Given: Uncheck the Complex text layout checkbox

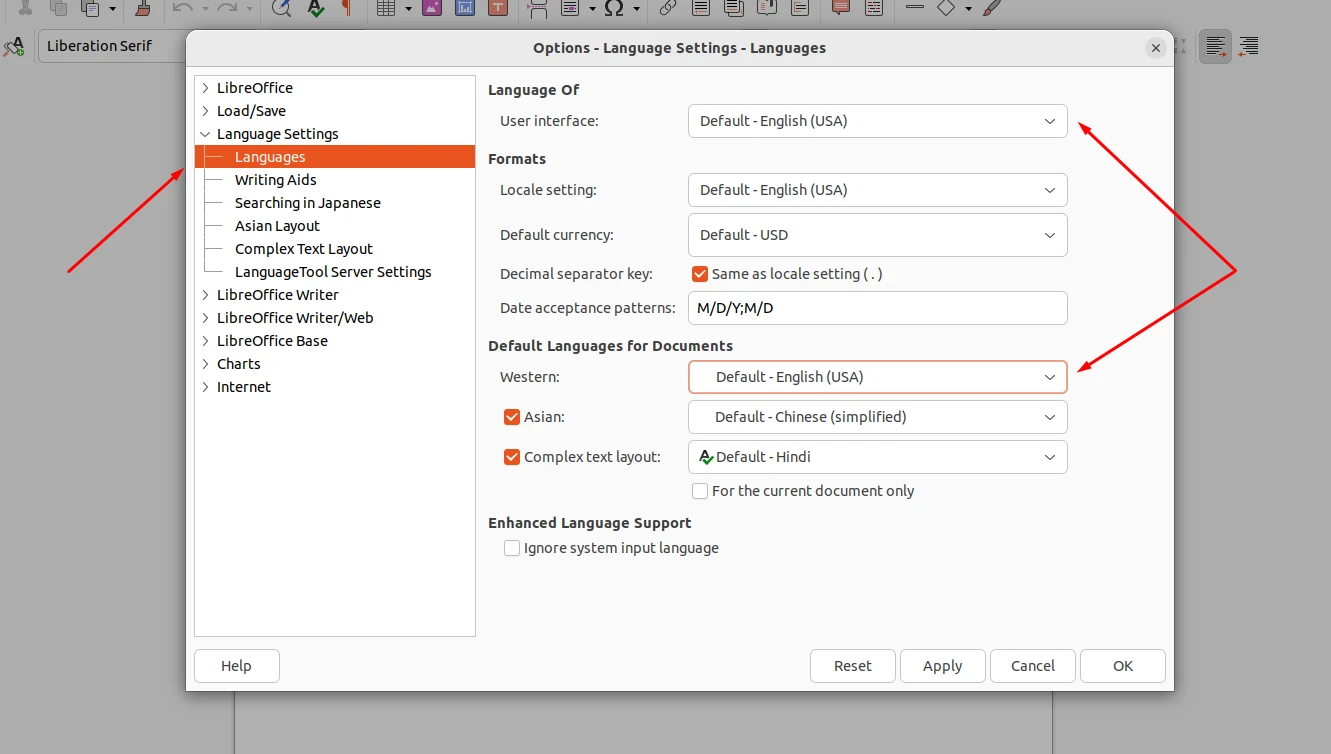Looking at the screenshot, I should click(x=512, y=457).
